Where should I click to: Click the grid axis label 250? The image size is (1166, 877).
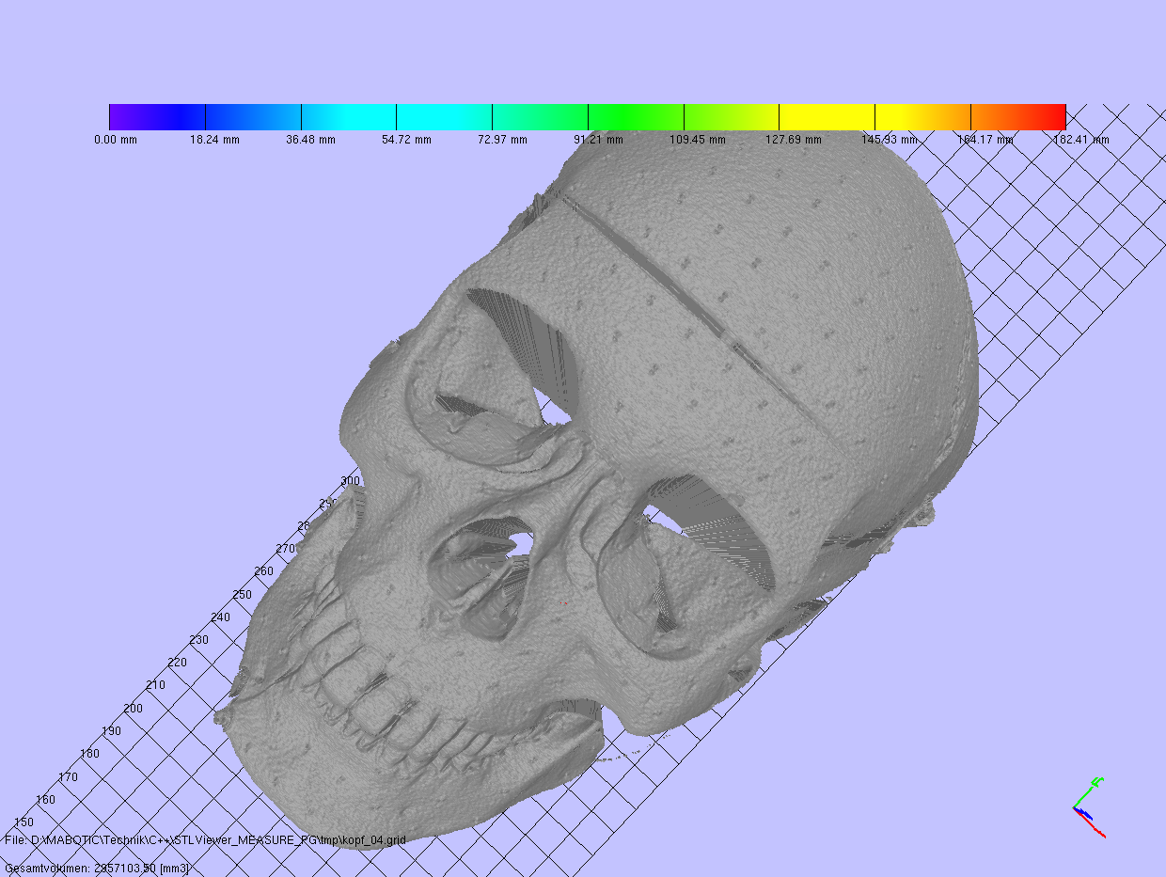[x=242, y=595]
